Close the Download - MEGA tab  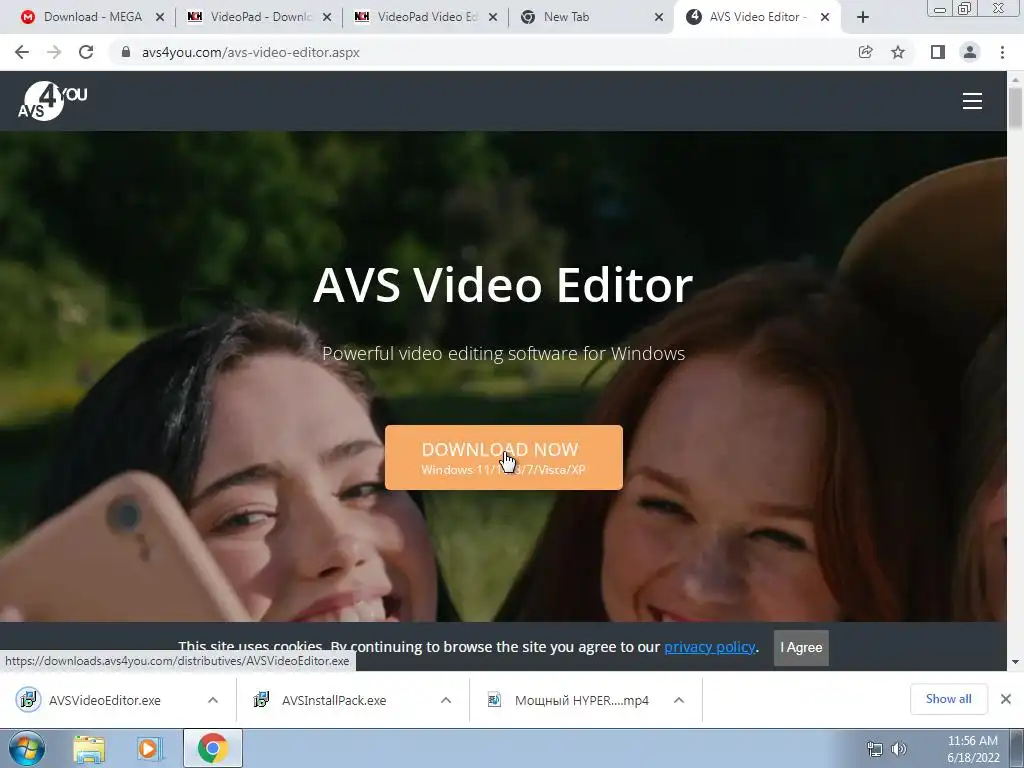point(160,17)
